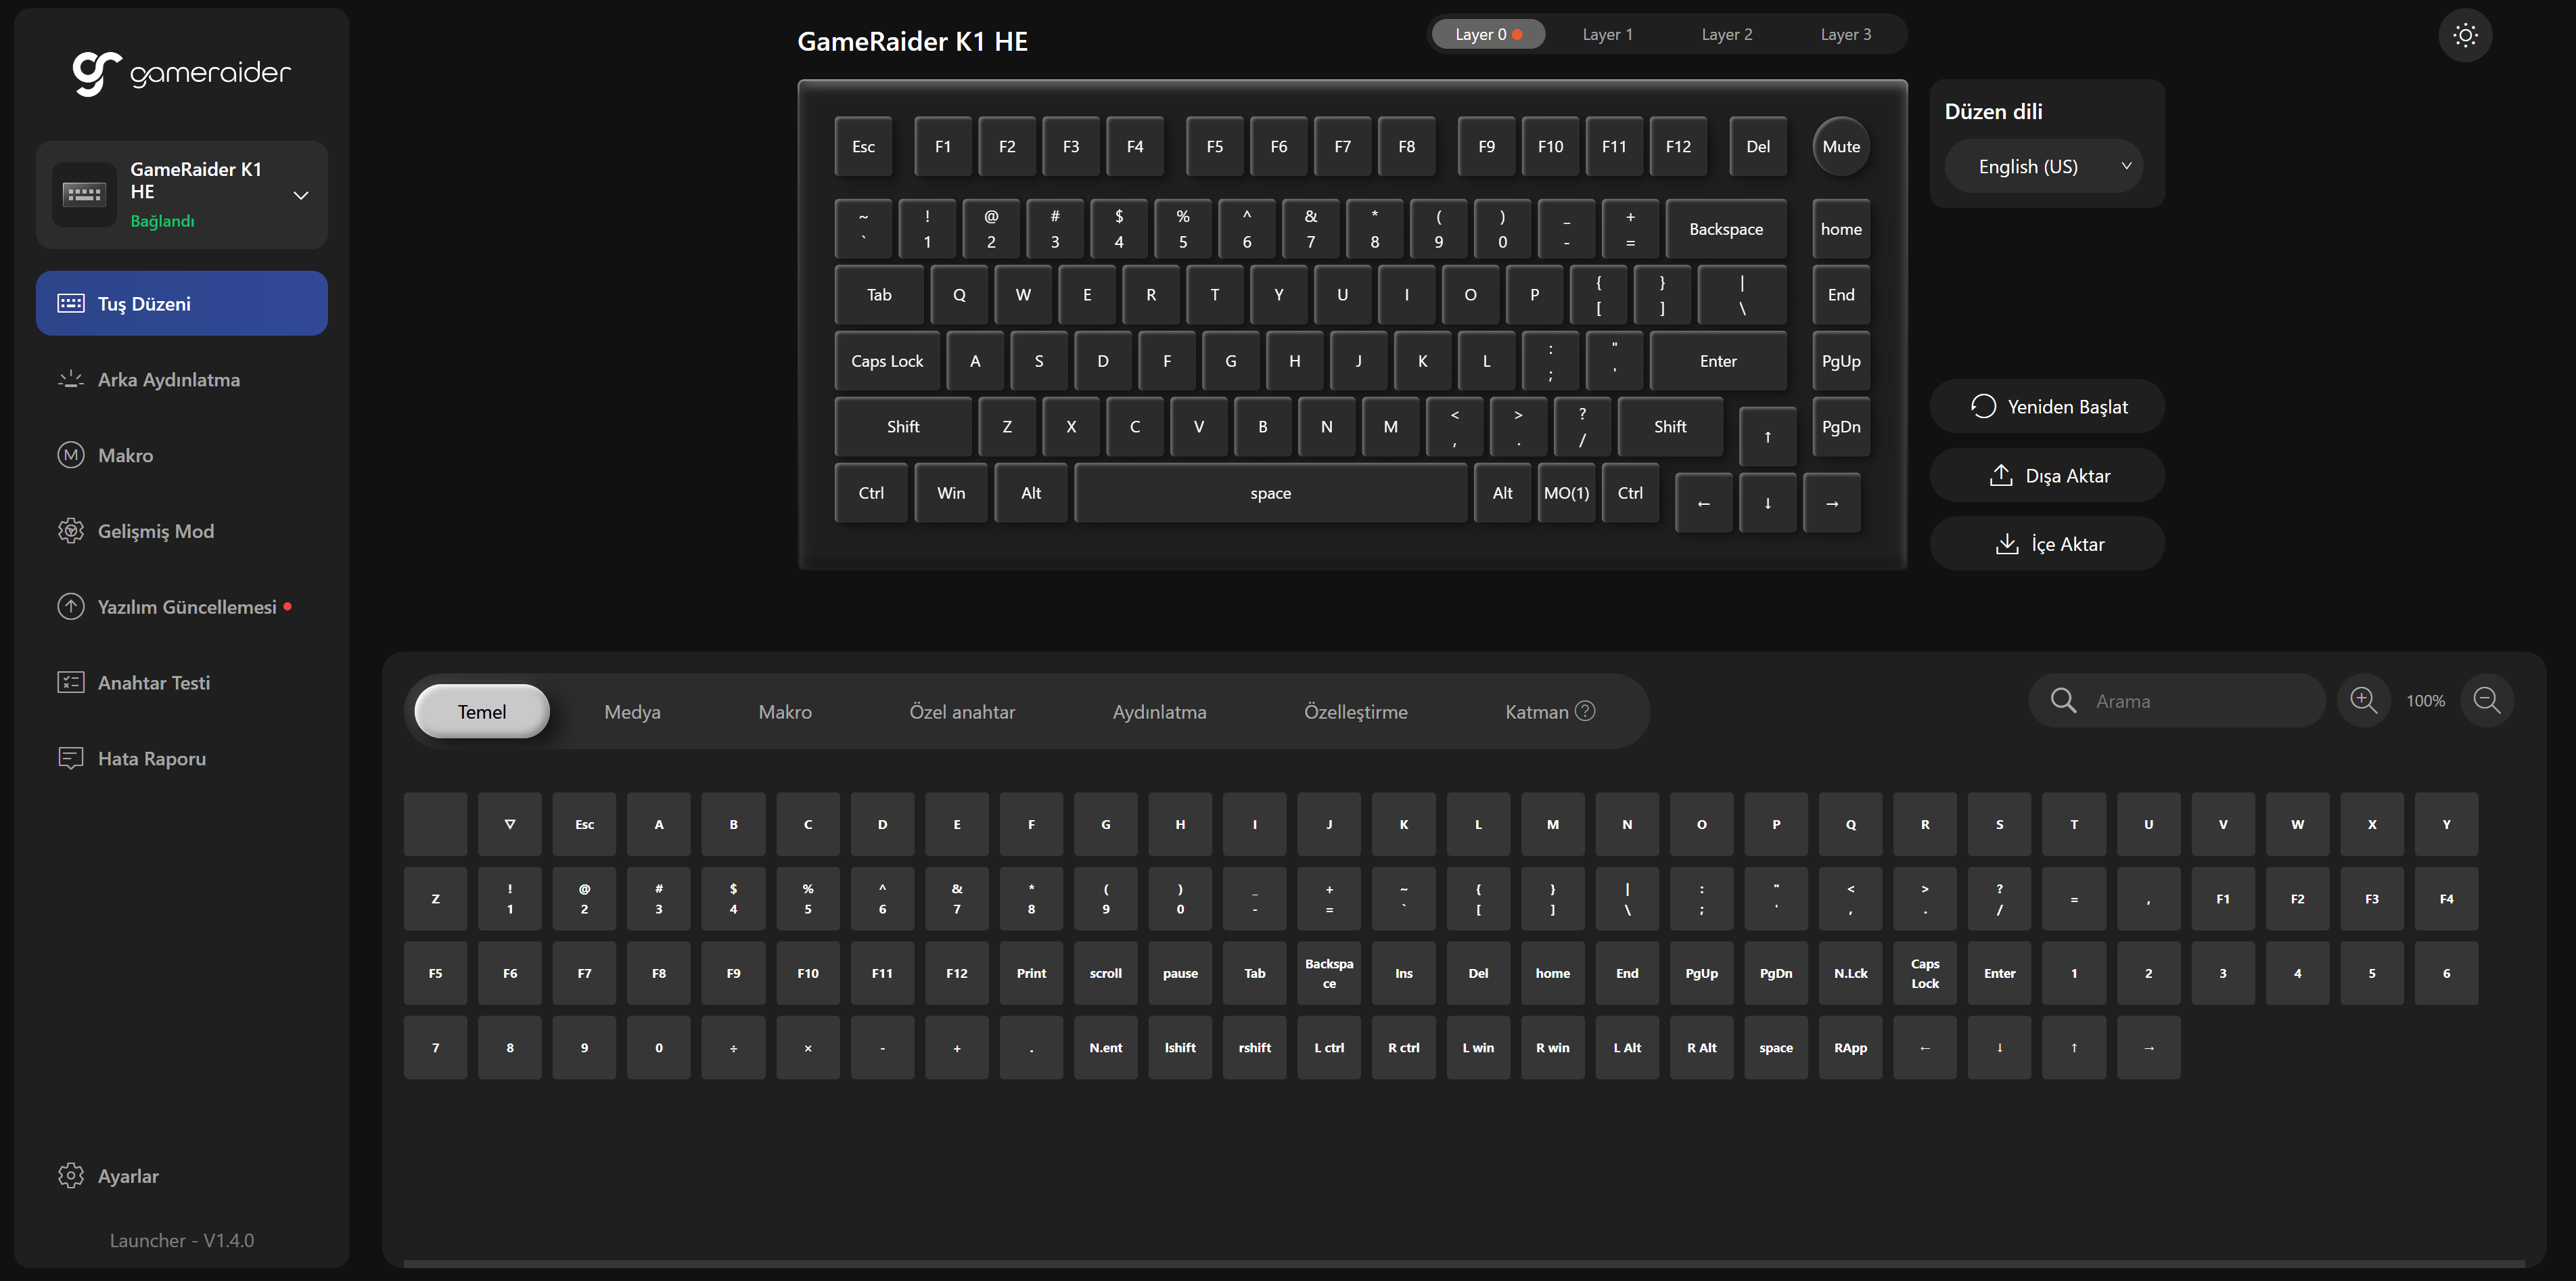
Task: Toggle the light/dark theme sun icon
Action: point(2465,35)
